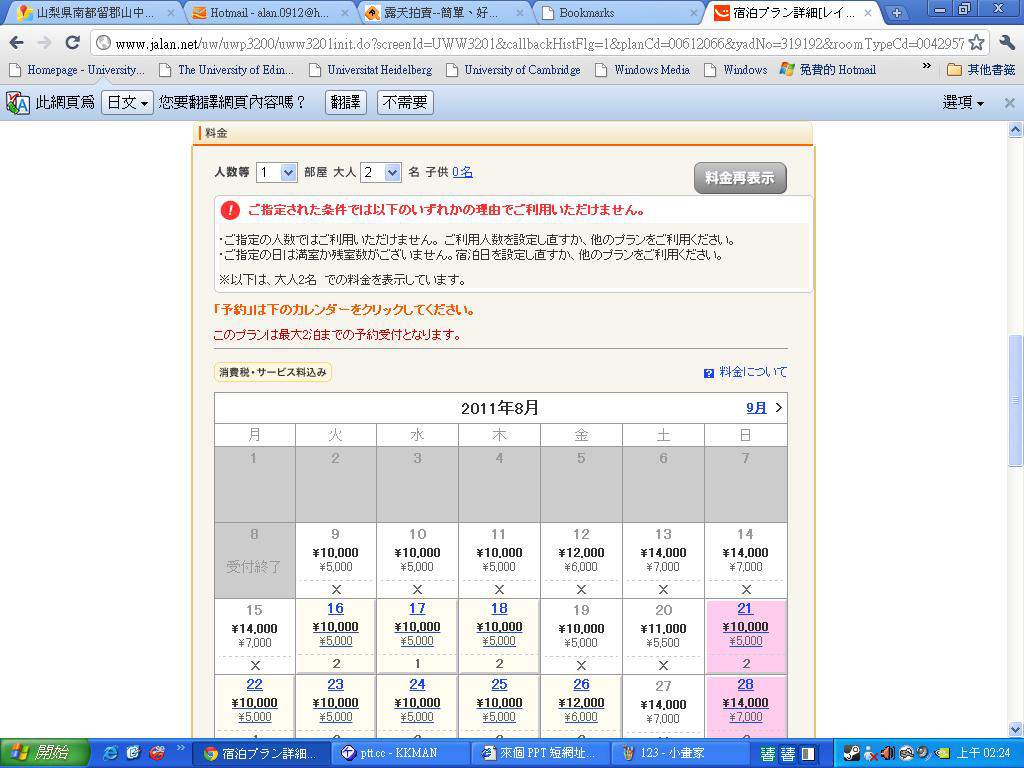Close the translation bar with the X

[x=1010, y=103]
